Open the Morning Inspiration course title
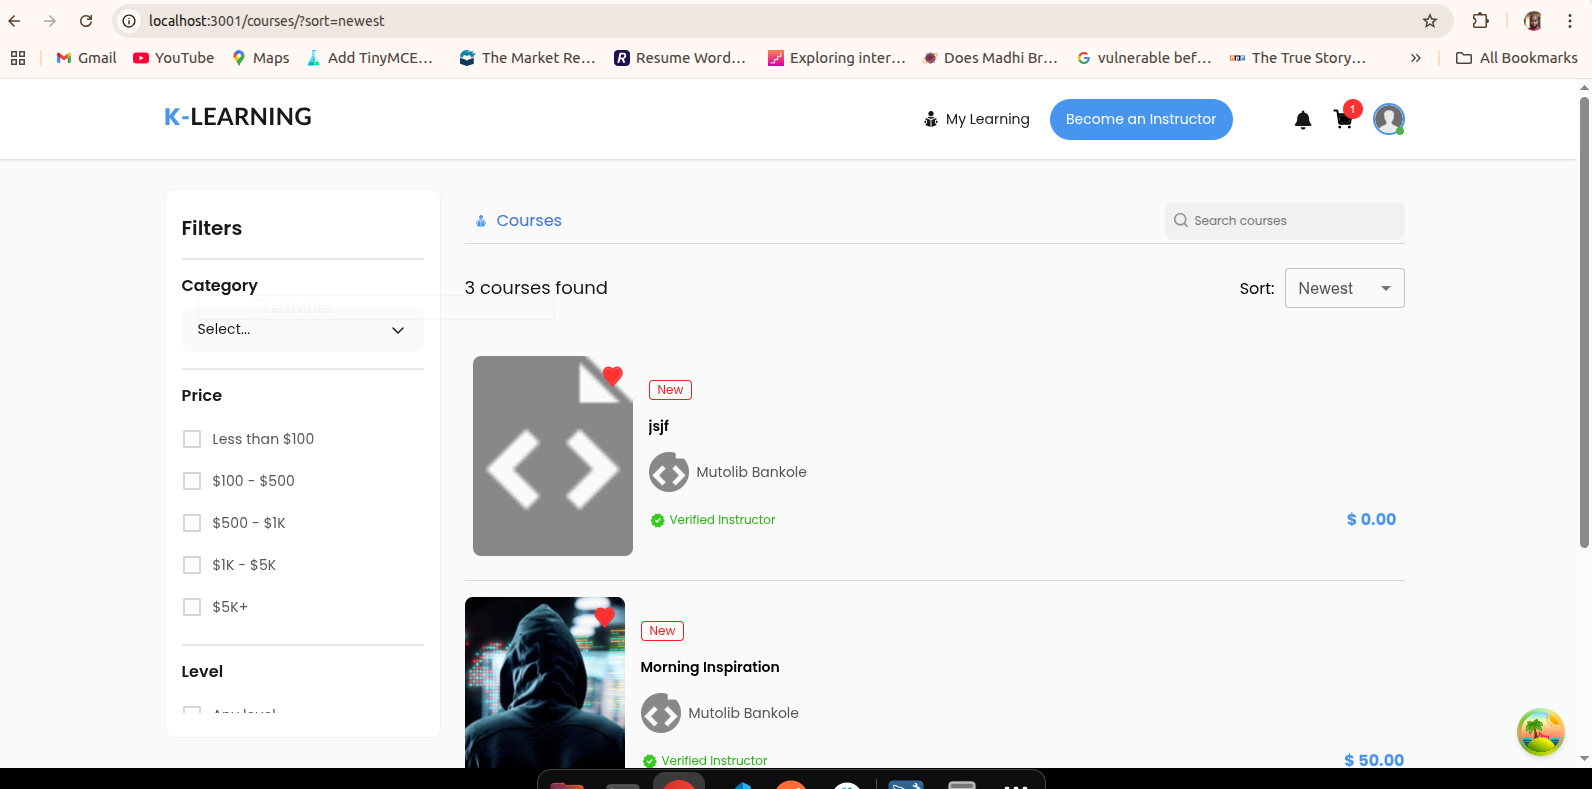Screen dimensions: 1592x789 (709, 667)
